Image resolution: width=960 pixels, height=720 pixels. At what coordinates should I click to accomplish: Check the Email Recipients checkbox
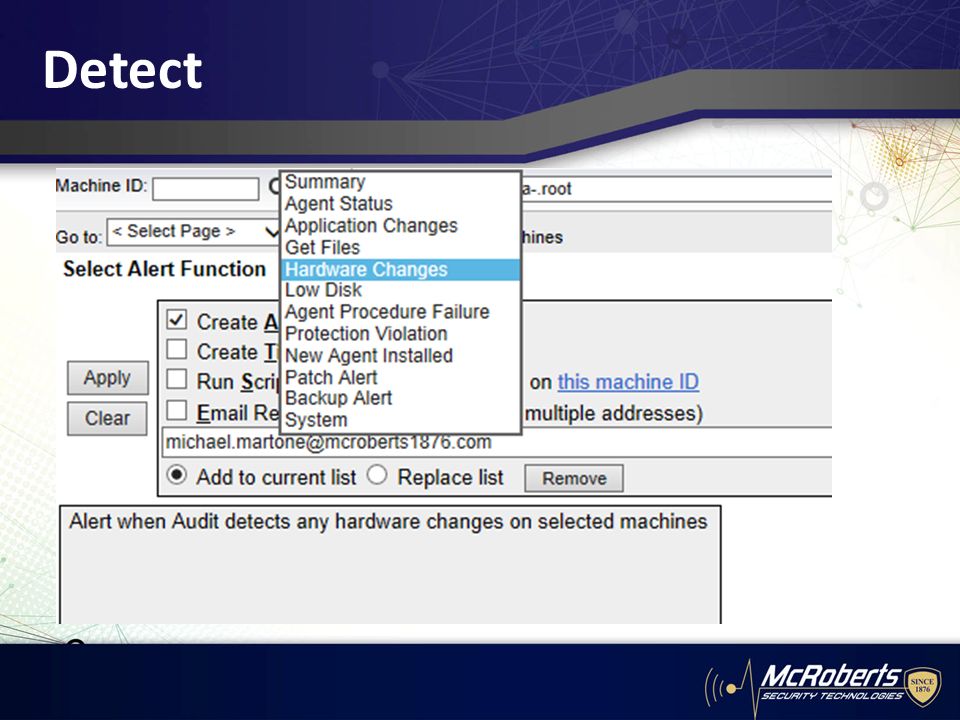[x=177, y=410]
